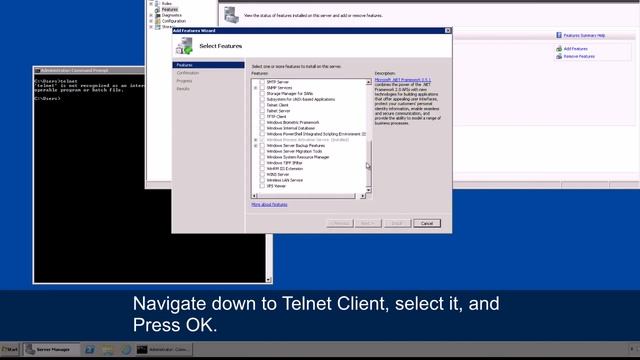
Task: Click the Remove Features icon
Action: (x=559, y=56)
